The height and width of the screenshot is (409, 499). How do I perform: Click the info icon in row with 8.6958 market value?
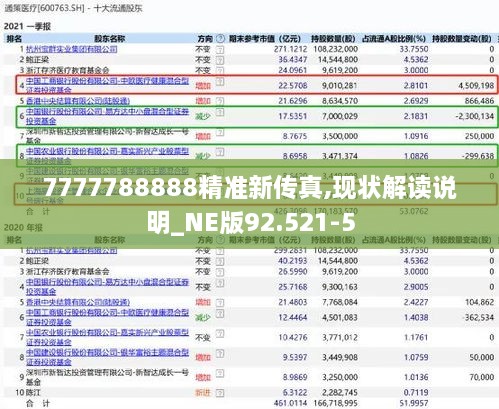tap(220, 152)
